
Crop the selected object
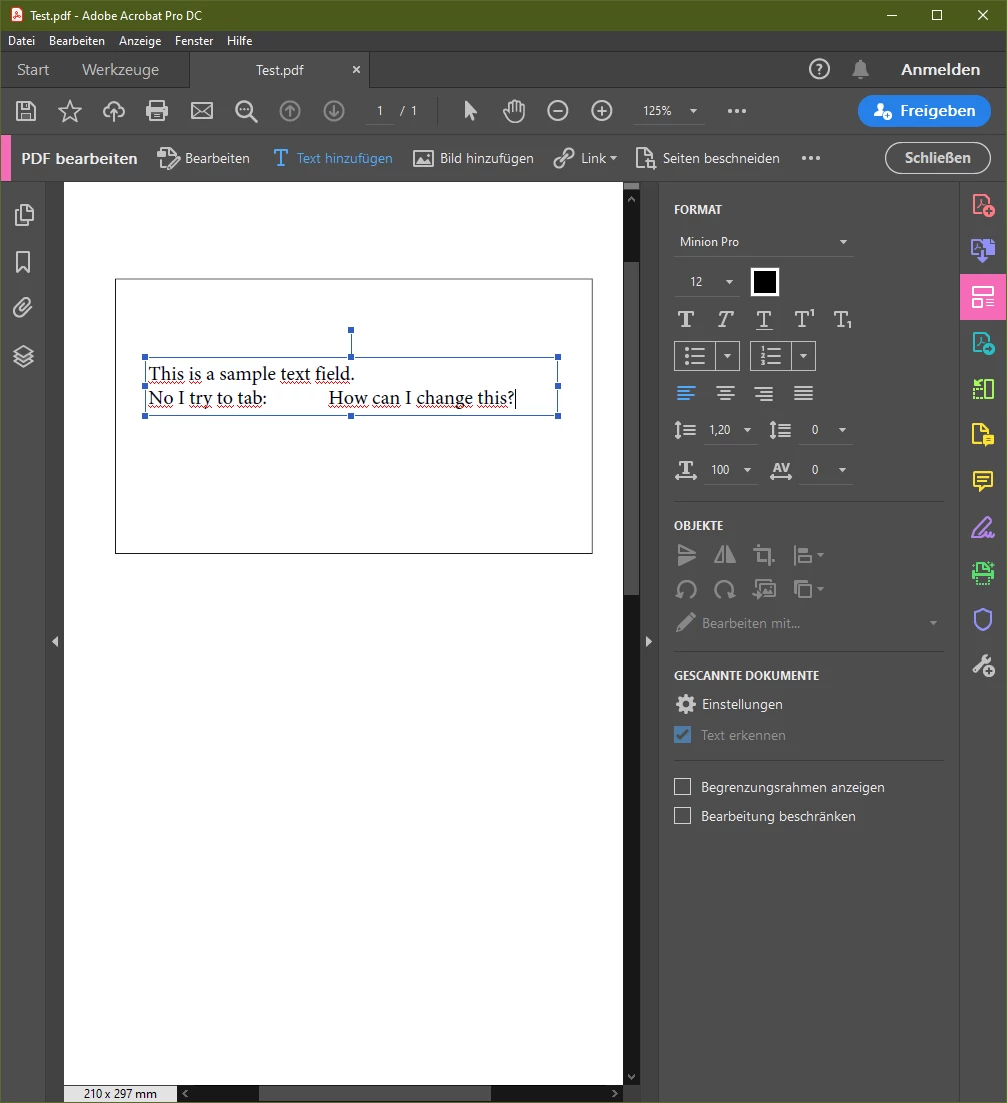764,555
